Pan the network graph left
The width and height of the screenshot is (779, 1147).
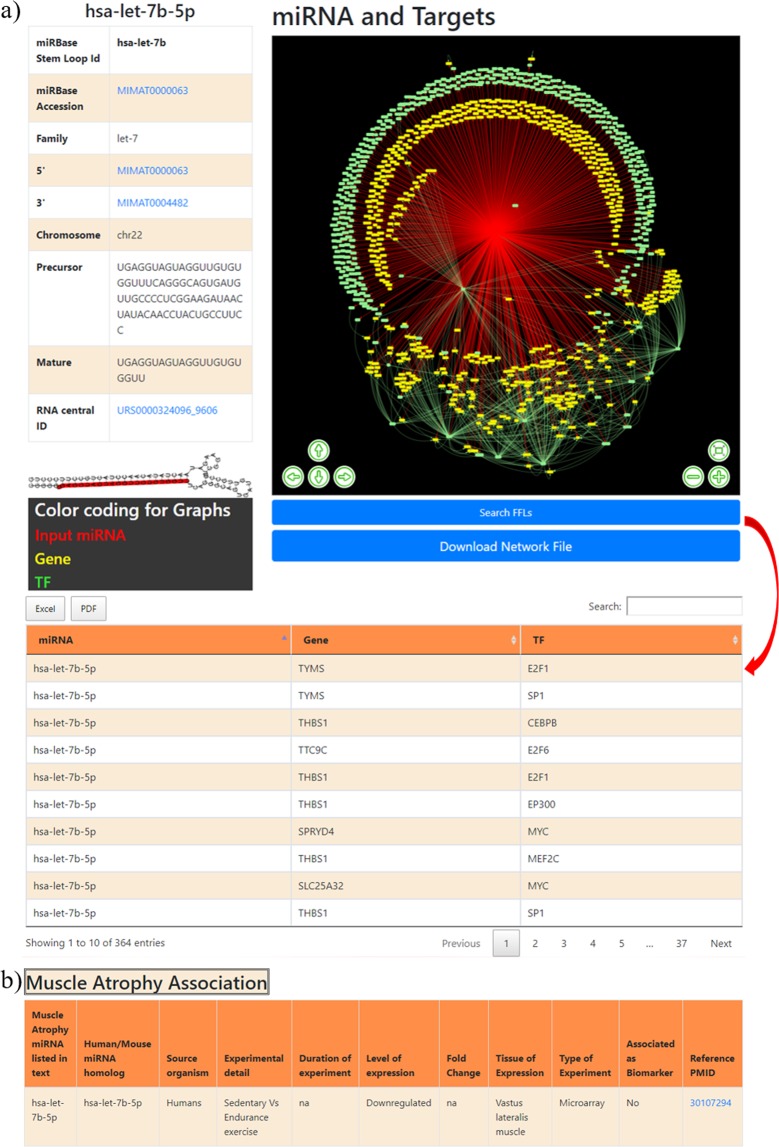[x=293, y=476]
